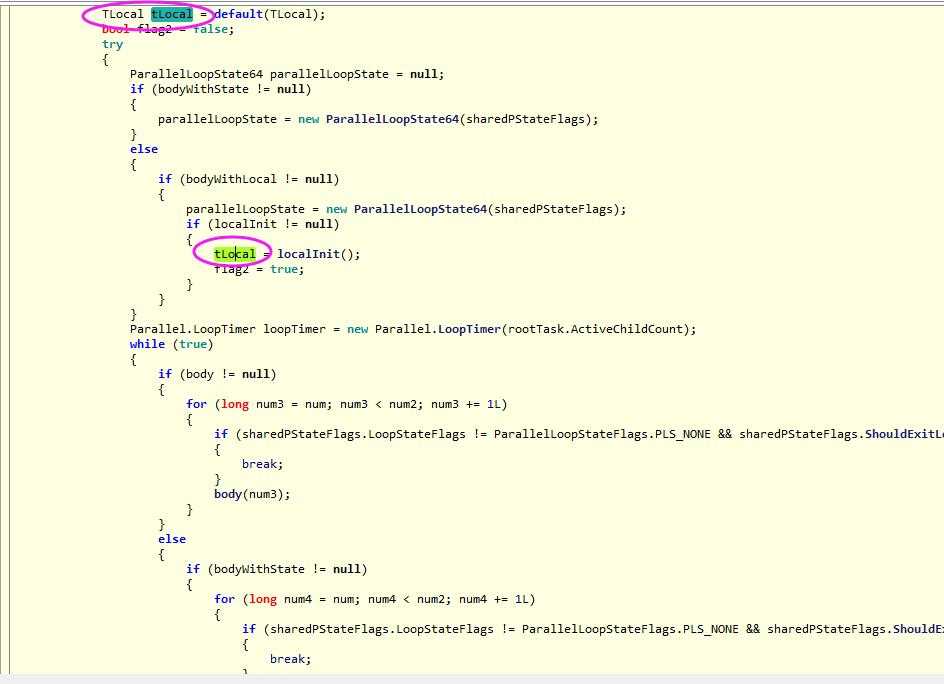
Task: Click the green-highlighted tLocal assignment
Action: pyautogui.click(x=235, y=254)
